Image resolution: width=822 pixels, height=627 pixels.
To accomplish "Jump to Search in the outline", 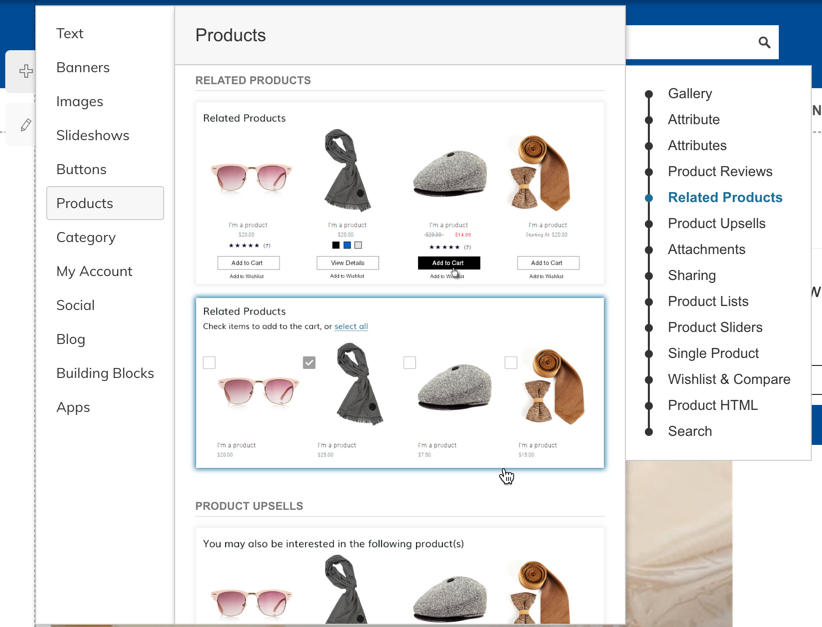I will point(690,431).
